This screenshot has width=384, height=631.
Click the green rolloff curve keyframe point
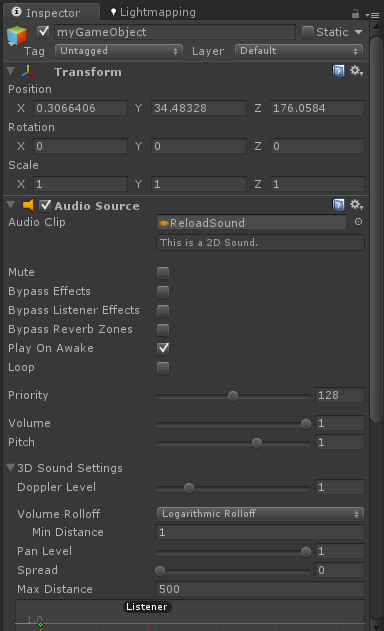40,624
